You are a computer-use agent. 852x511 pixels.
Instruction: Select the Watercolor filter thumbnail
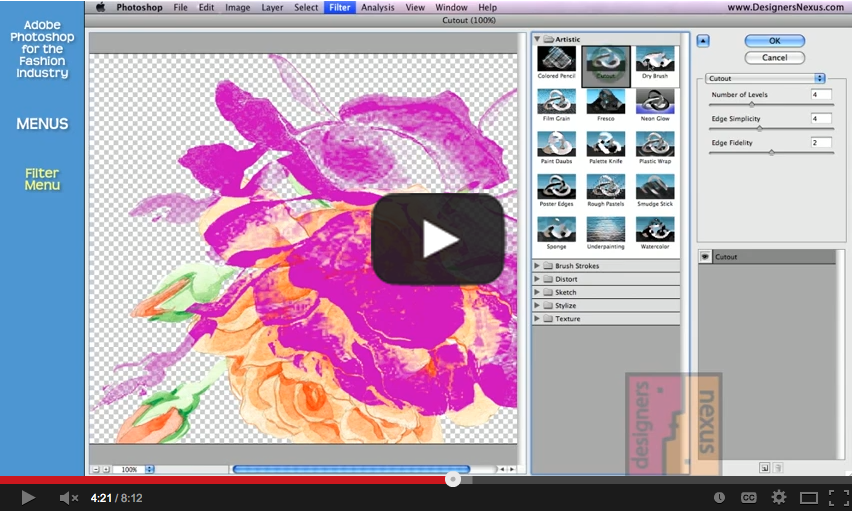(655, 229)
